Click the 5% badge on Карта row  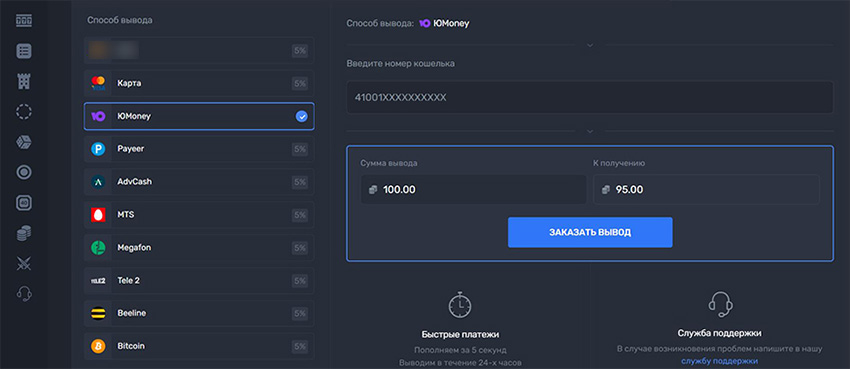point(300,83)
